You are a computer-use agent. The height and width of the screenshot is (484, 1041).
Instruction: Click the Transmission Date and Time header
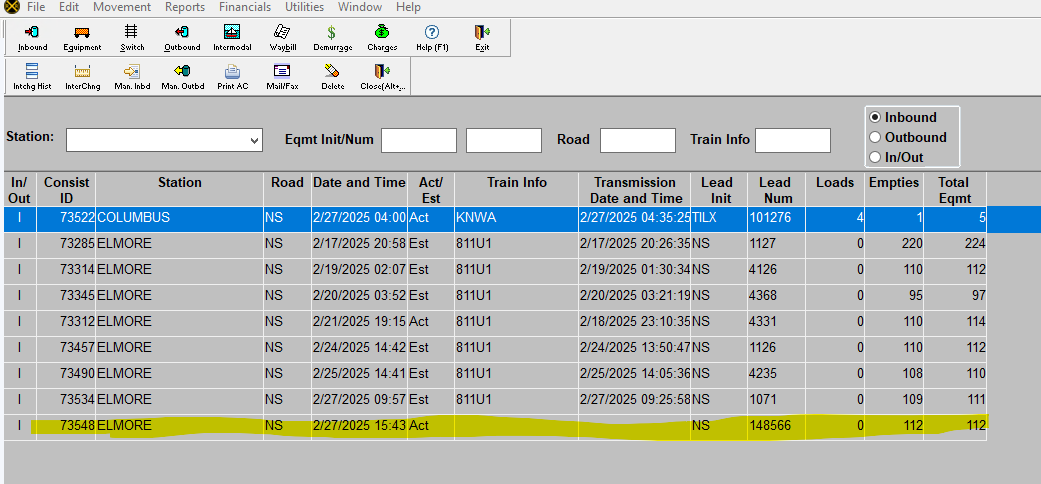click(x=635, y=190)
